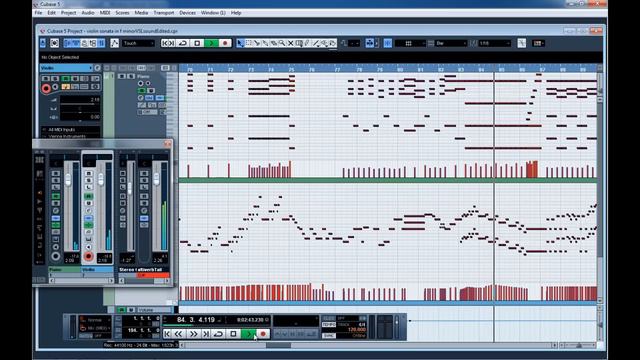Screen dimensions: 640x360
Task: Select the Object Selection arrow tool
Action: (240, 43)
